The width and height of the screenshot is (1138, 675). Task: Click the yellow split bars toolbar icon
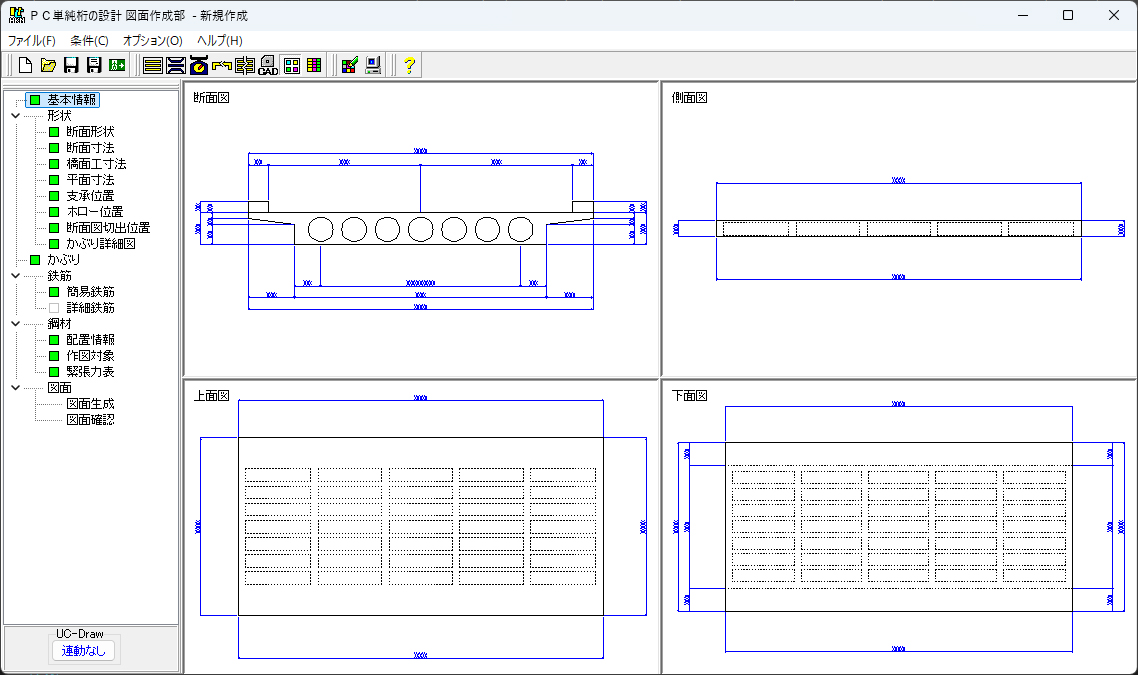245,65
